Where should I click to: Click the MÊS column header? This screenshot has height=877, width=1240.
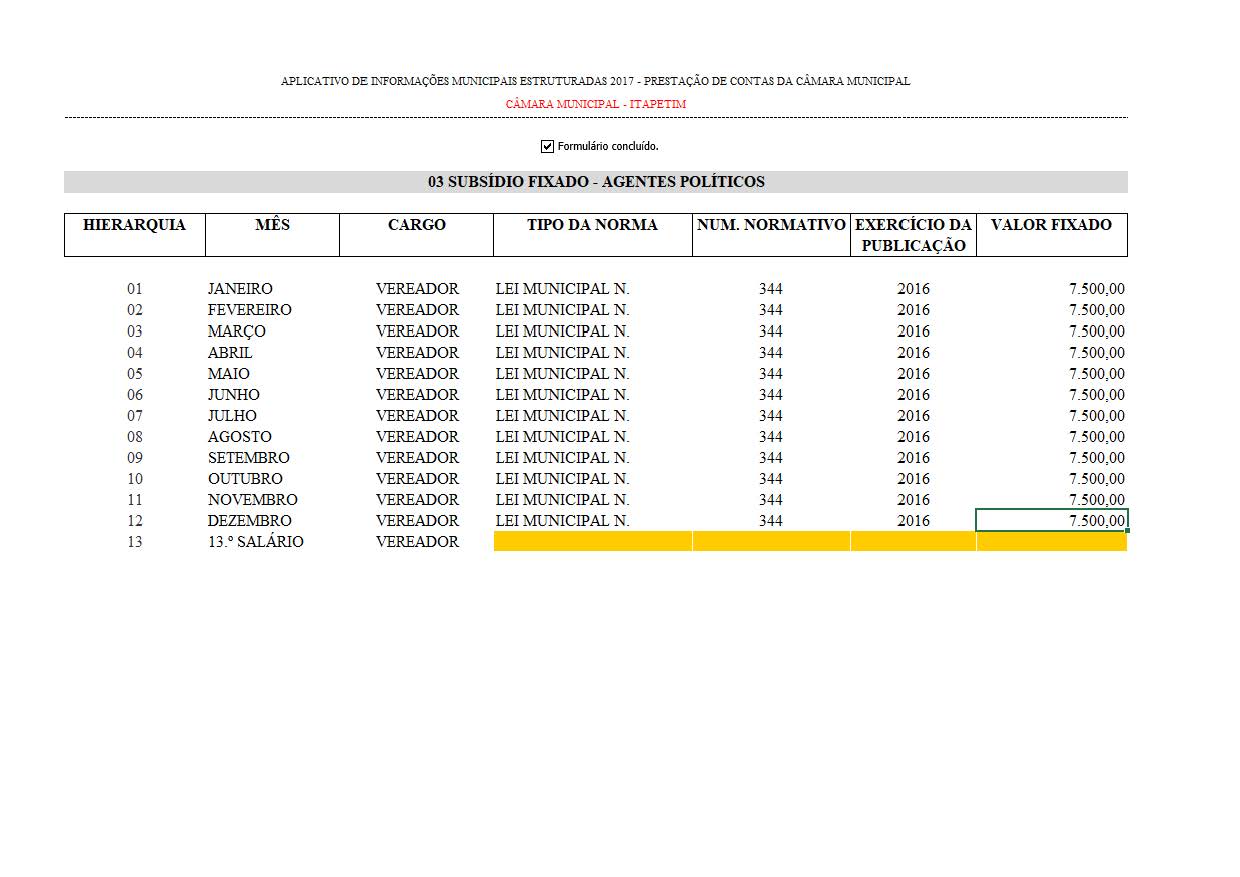pyautogui.click(x=272, y=225)
